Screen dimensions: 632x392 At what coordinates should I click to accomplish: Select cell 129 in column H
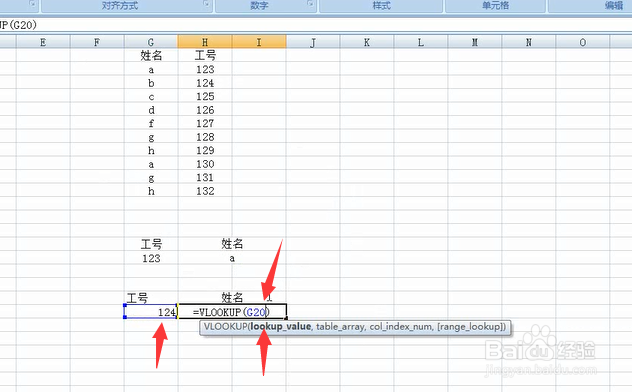[205, 150]
